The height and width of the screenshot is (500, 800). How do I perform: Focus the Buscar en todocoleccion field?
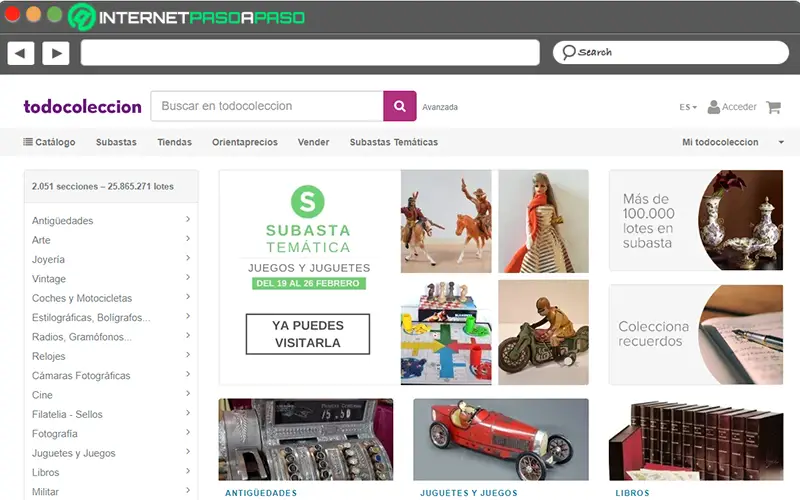(x=267, y=106)
